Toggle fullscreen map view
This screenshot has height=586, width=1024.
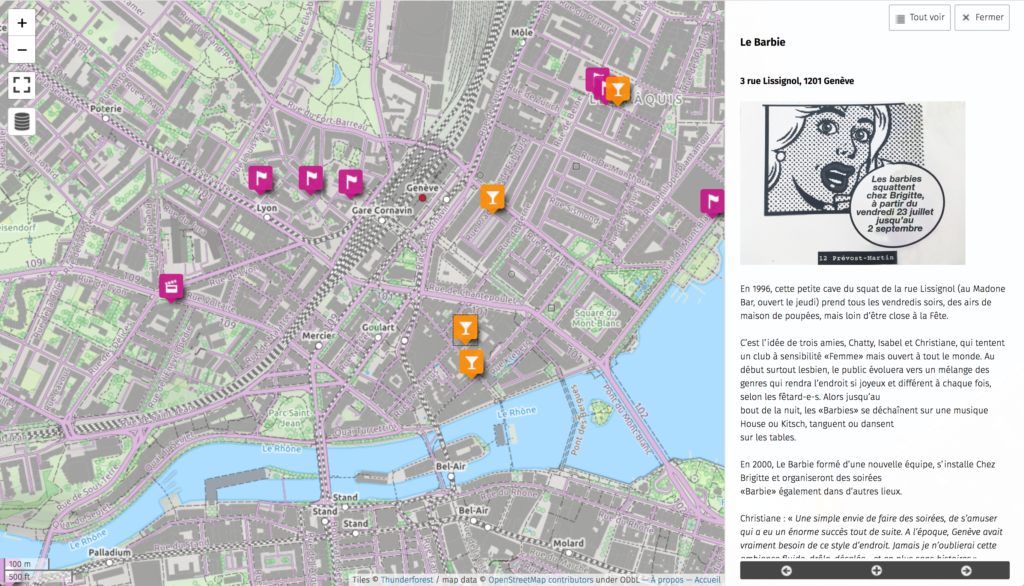(22, 85)
